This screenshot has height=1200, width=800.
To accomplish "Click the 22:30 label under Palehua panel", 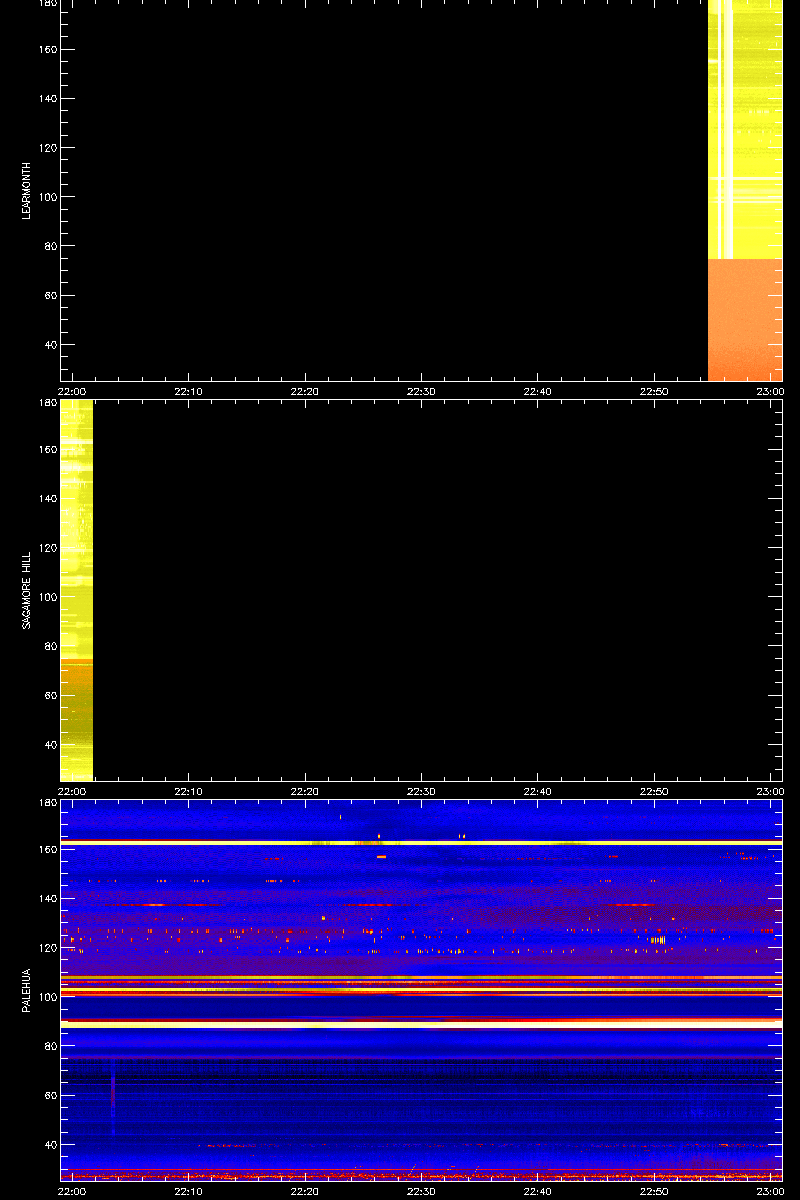I will tap(421, 1192).
